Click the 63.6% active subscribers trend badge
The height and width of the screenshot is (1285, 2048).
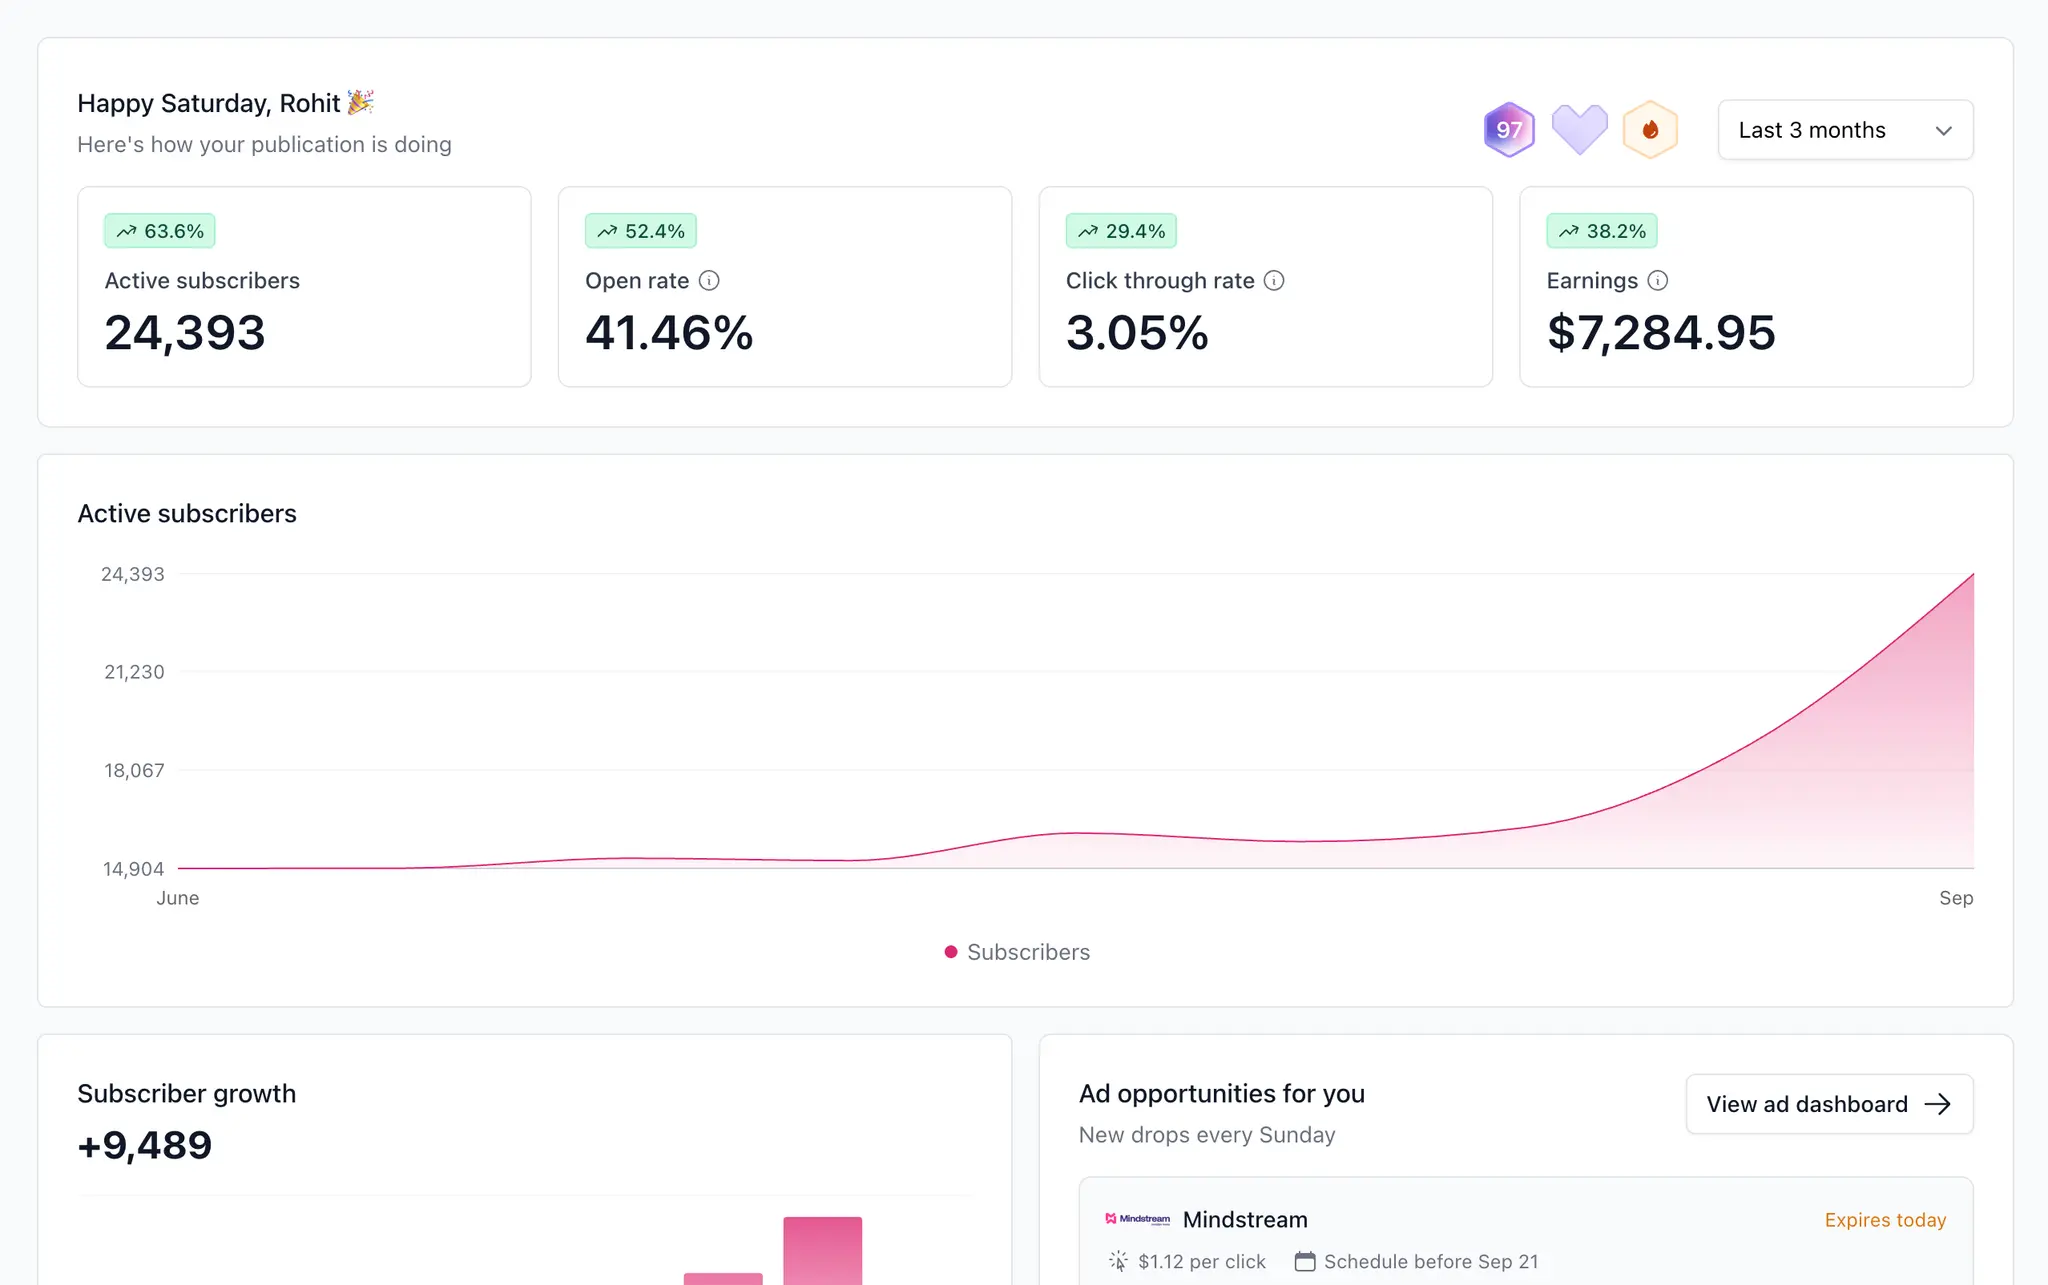click(x=160, y=231)
